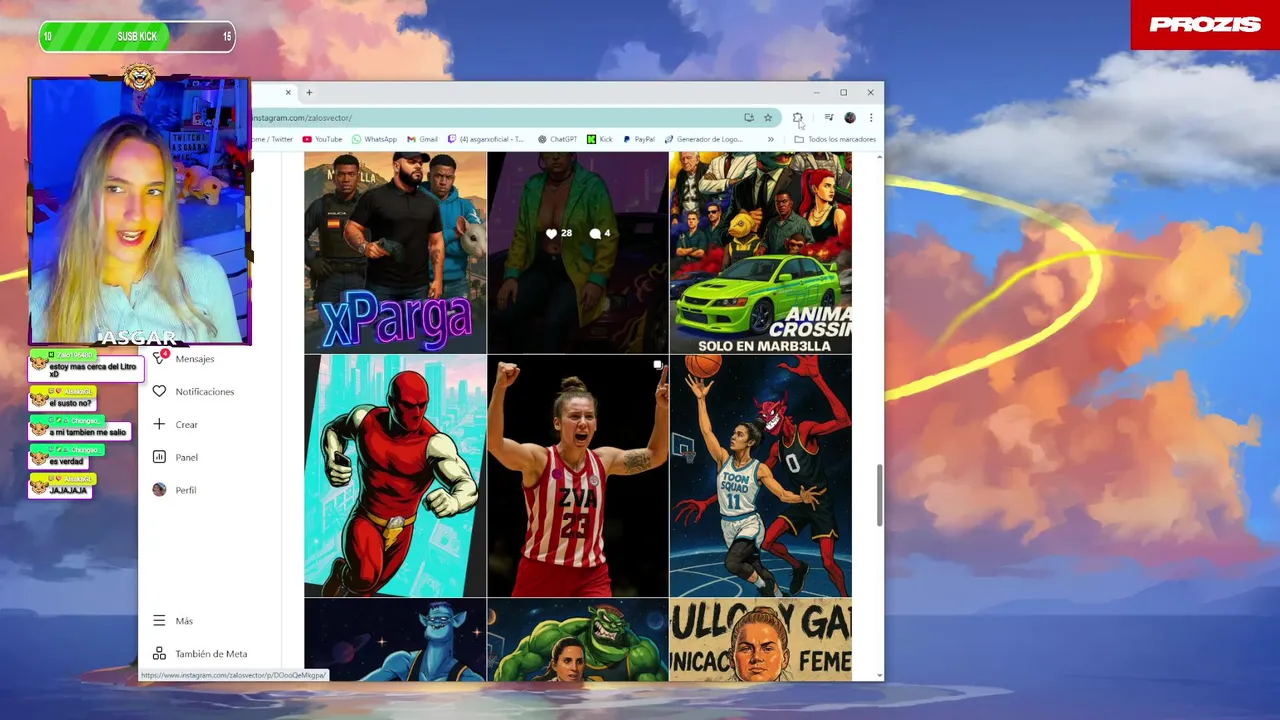Viewport: 1280px width, 720px height.
Task: Open Kick bookmark
Action: [x=600, y=140]
